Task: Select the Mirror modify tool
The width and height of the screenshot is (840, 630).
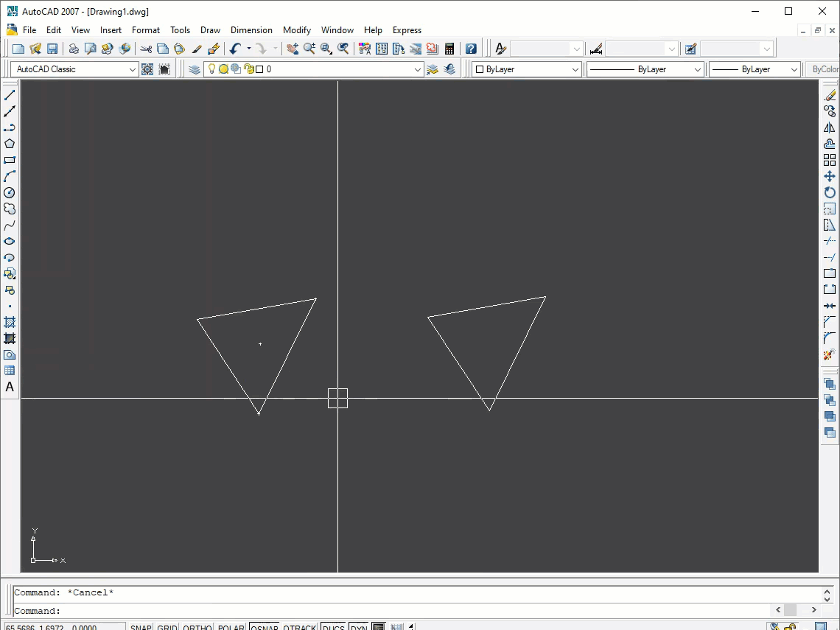Action: (x=830, y=128)
